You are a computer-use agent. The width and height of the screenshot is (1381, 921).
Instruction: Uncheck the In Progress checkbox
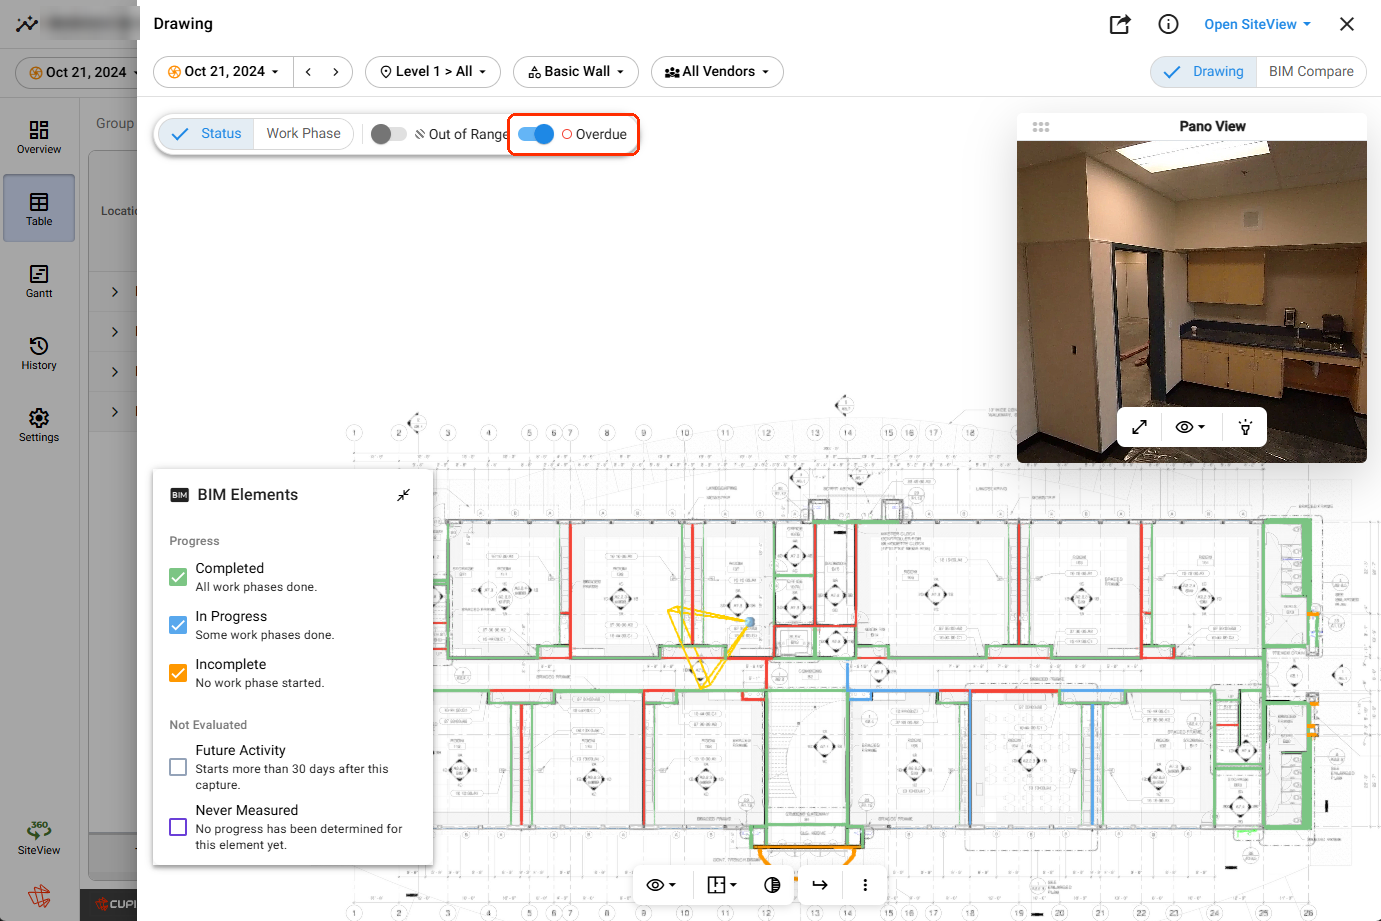(178, 625)
